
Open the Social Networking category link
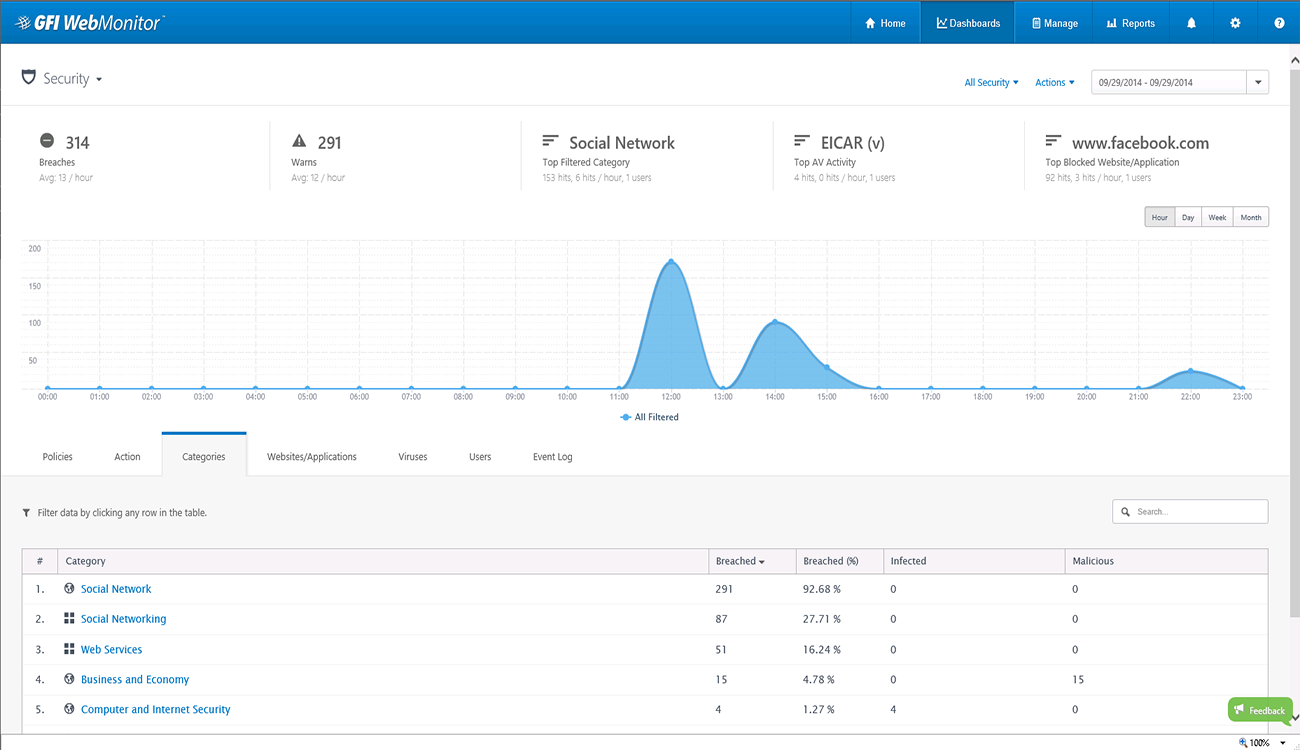point(124,619)
